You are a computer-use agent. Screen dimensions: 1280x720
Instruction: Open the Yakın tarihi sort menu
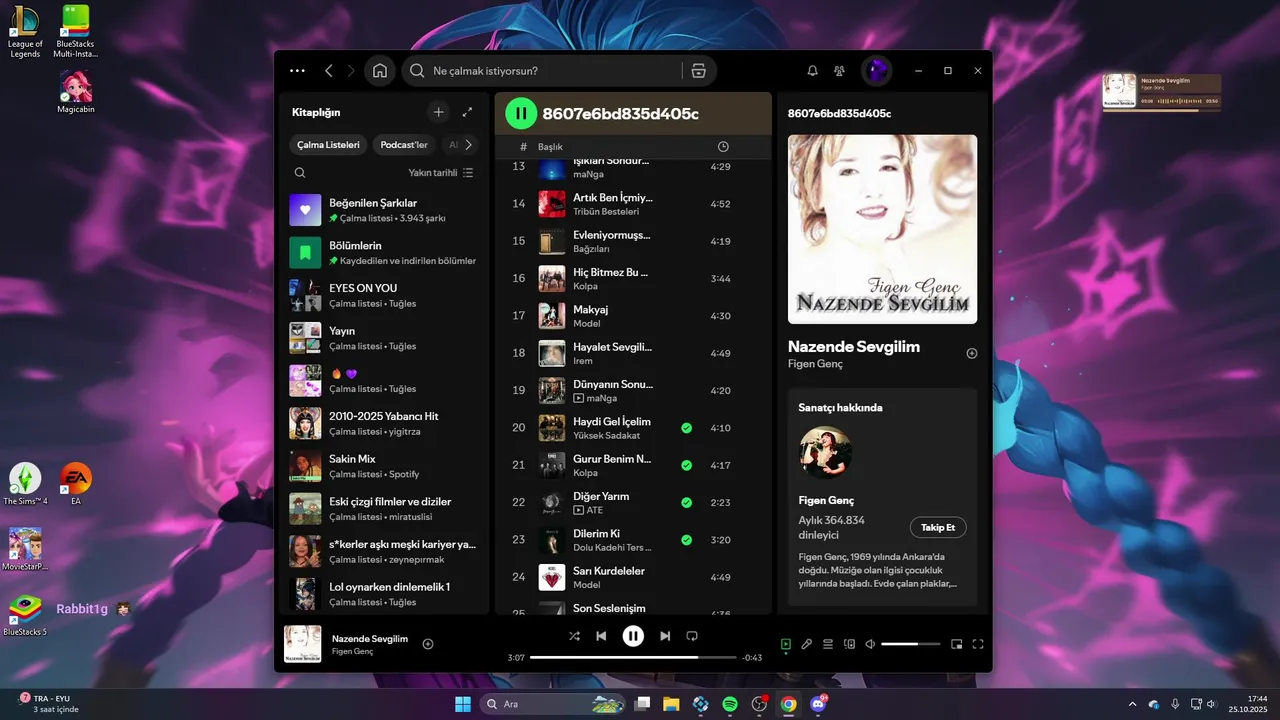coord(440,172)
